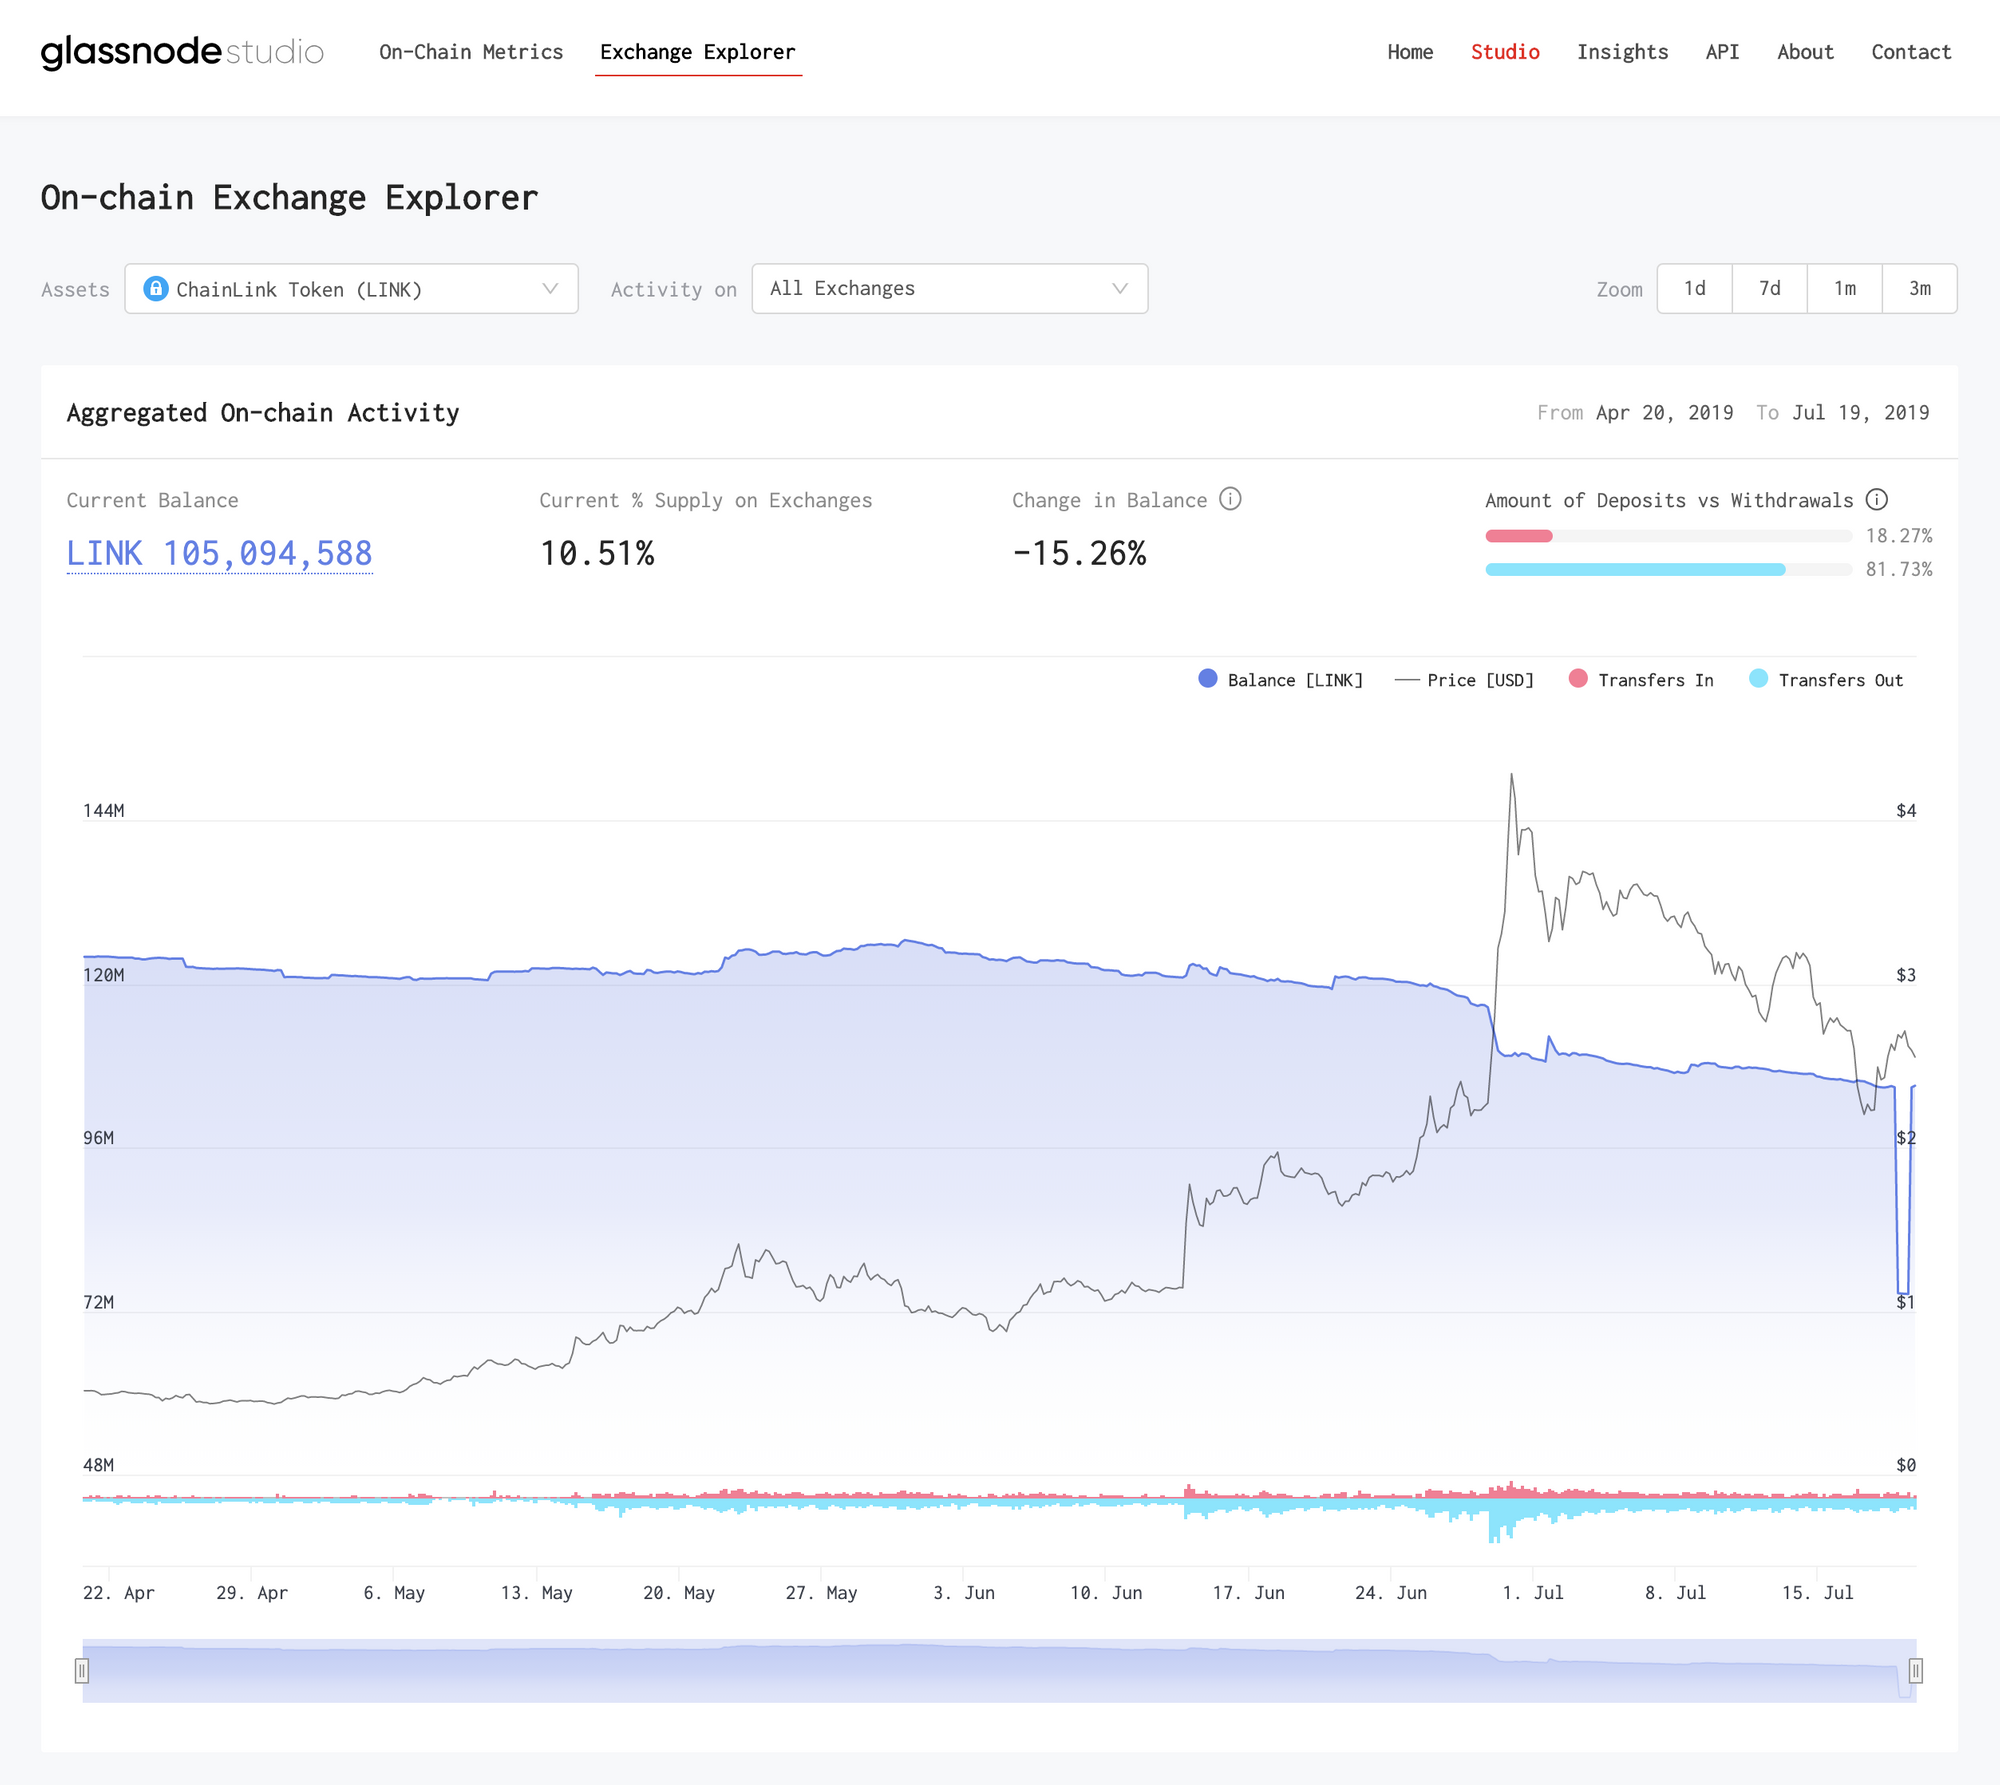Click the right range navigator handle
The height and width of the screenshot is (1785, 2000).
pos(1915,1670)
